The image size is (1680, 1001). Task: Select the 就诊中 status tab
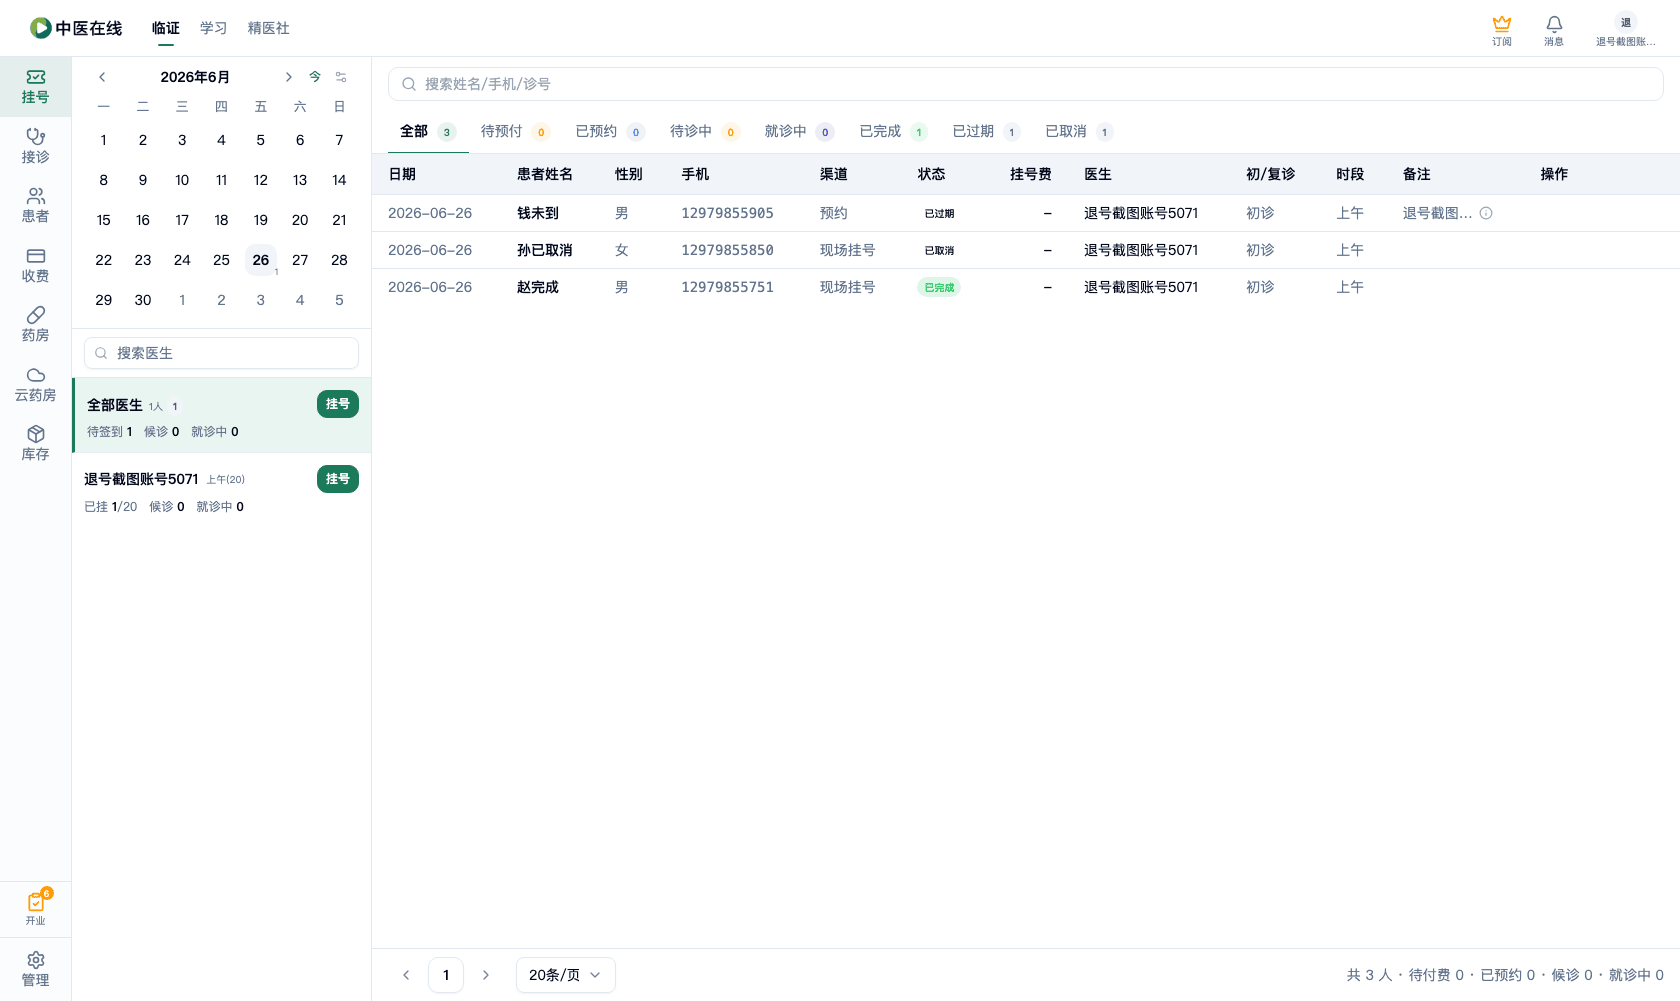(798, 131)
